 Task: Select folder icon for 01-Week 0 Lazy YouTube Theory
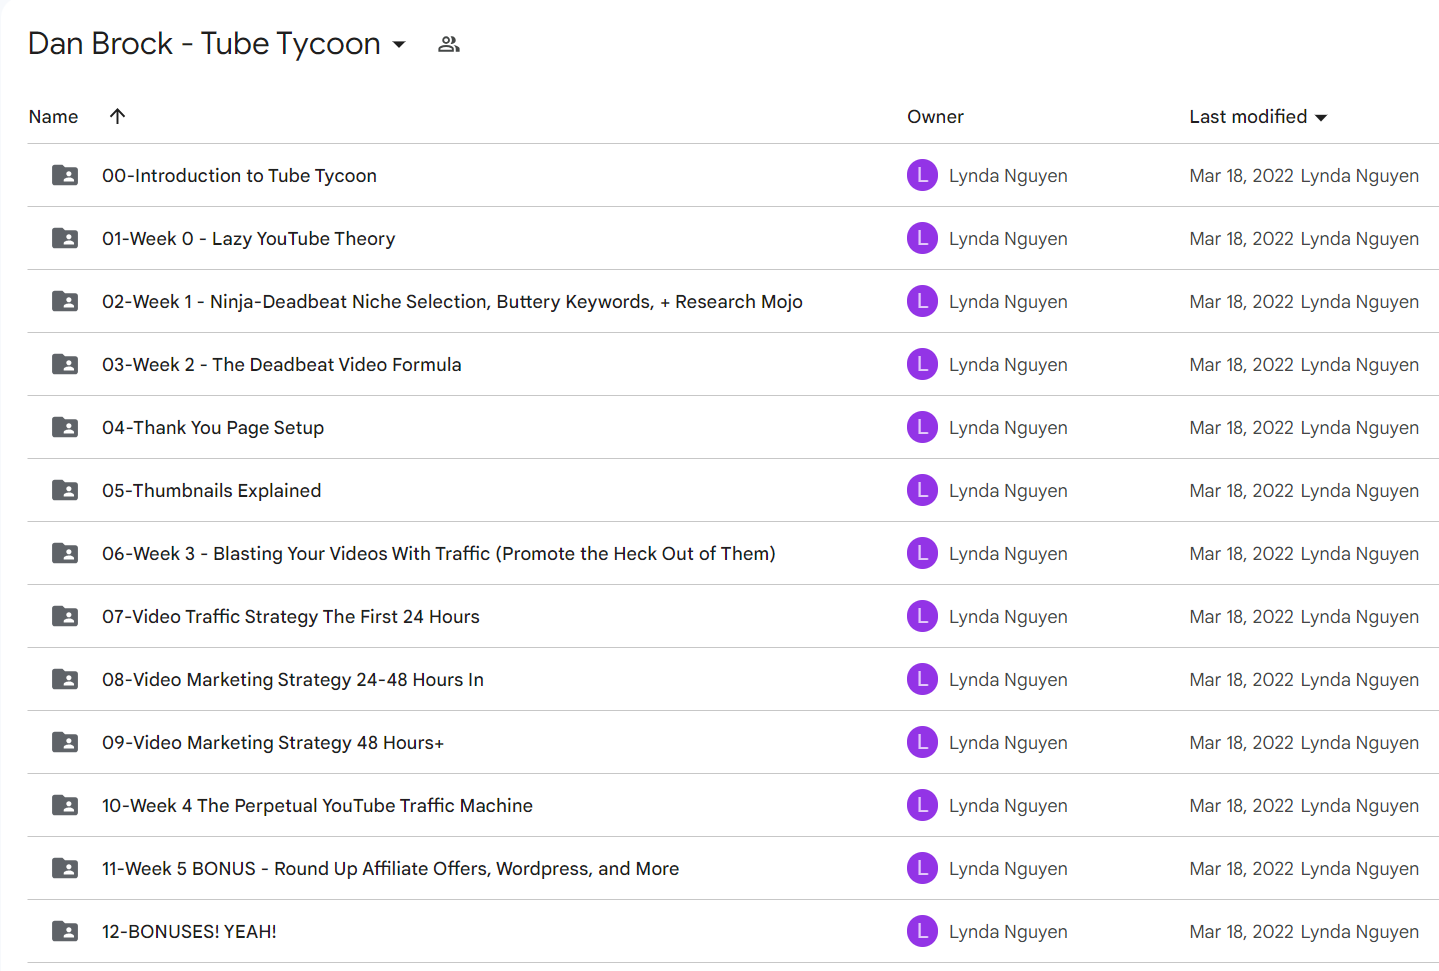tap(65, 238)
